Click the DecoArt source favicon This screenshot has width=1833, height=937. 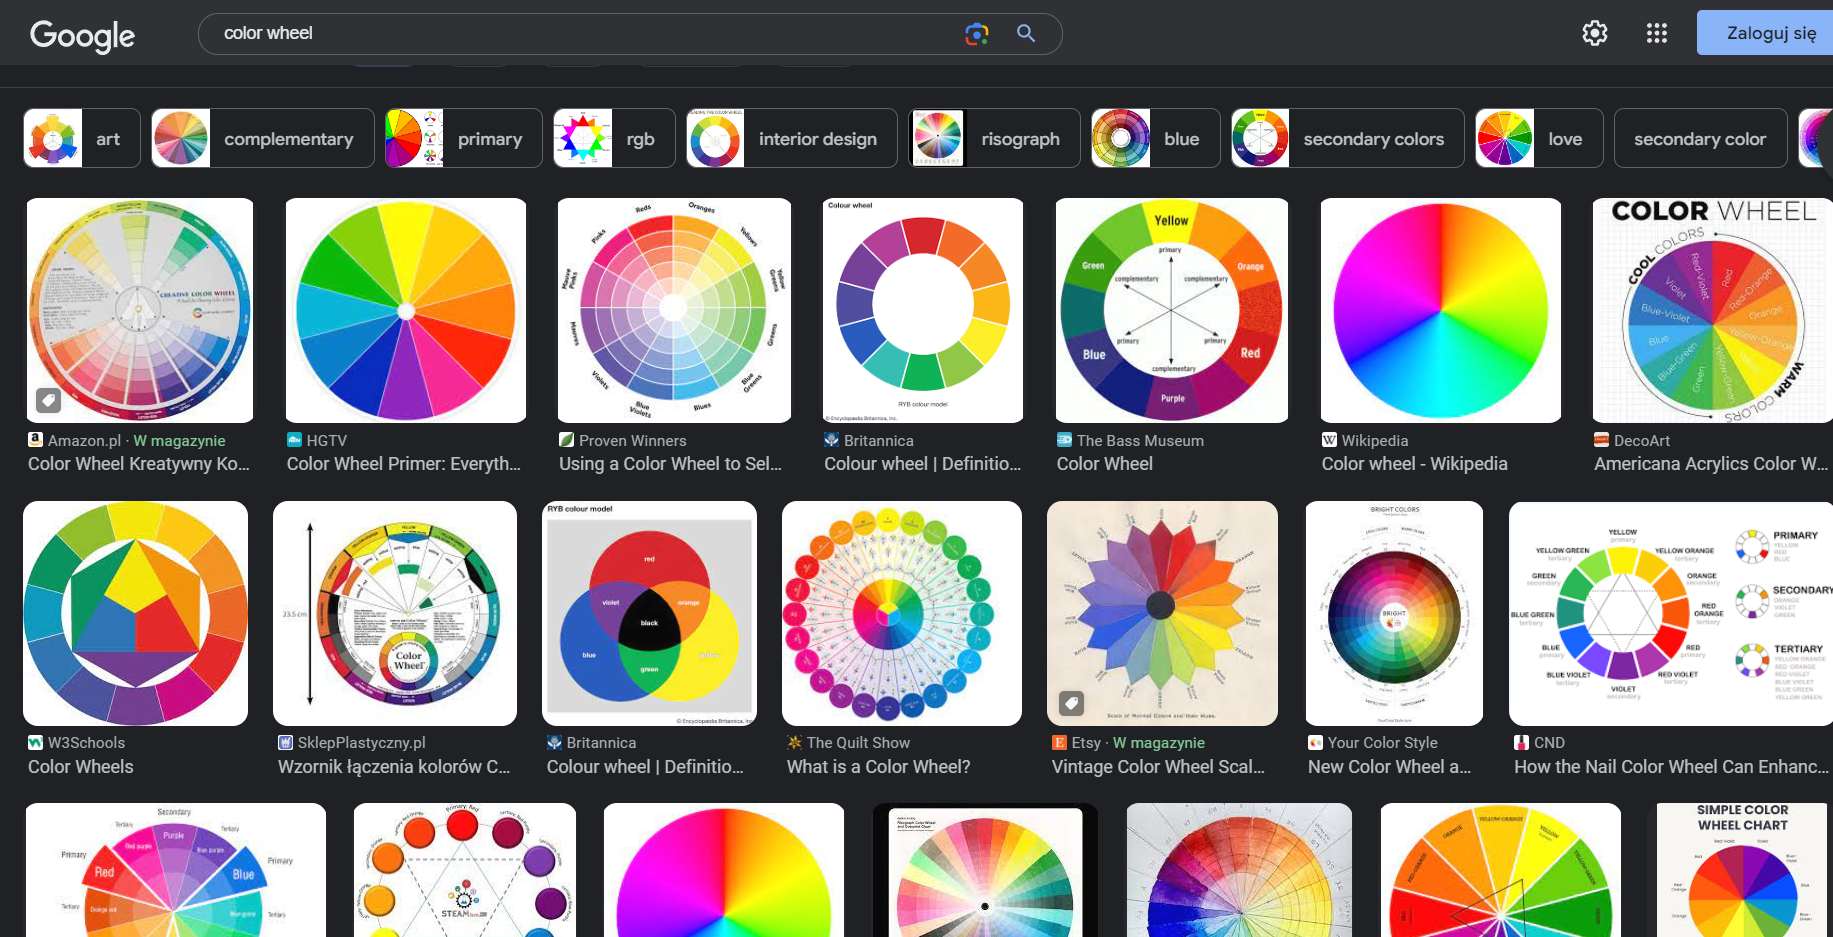(1602, 440)
